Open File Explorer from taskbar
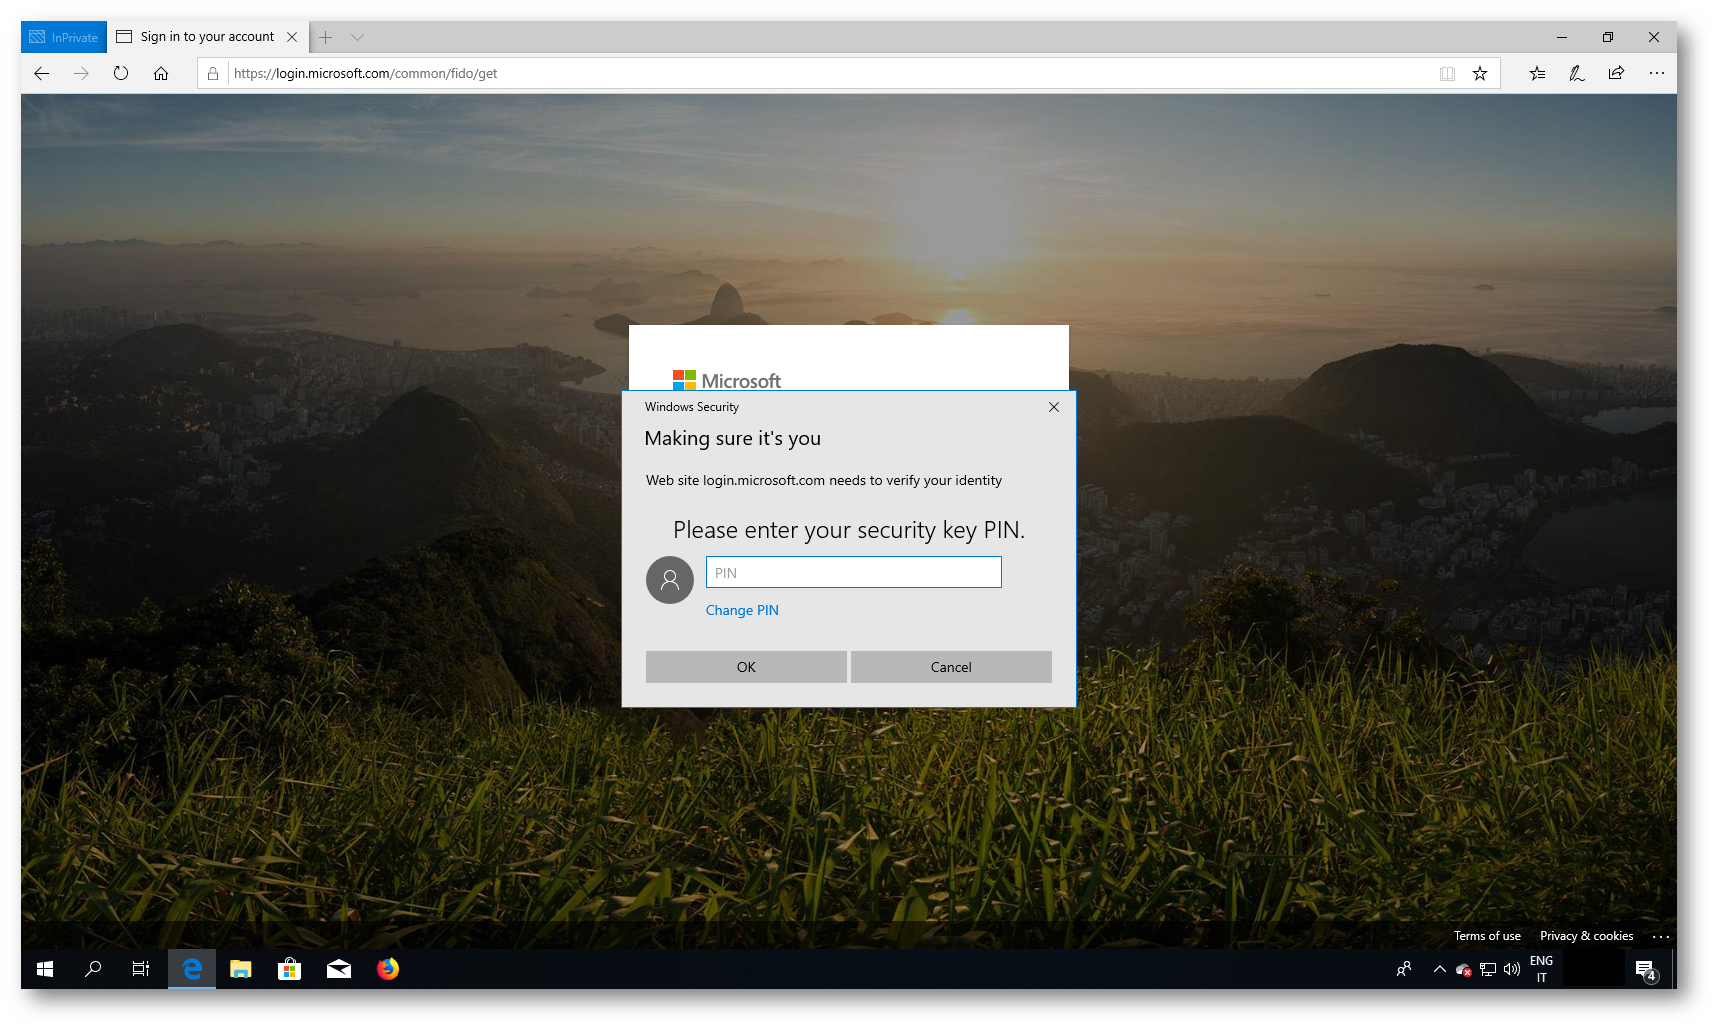 point(240,969)
